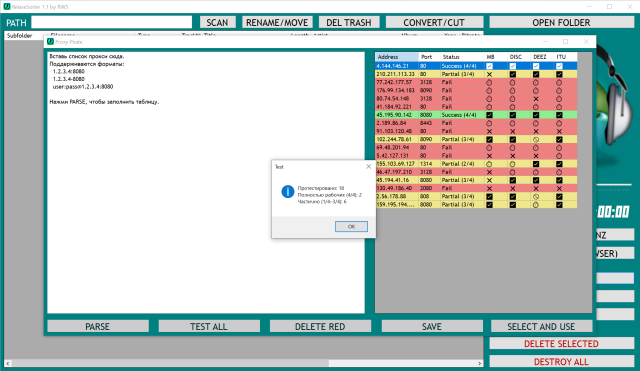
Task: Click the DISC checkmark for 210.211.113.33
Action: pyautogui.click(x=513, y=74)
